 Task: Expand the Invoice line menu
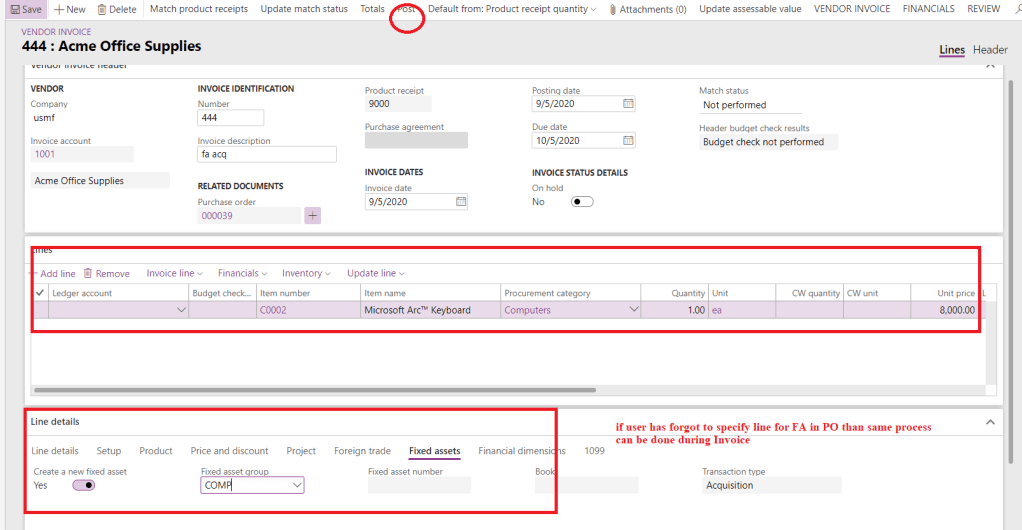[174, 273]
